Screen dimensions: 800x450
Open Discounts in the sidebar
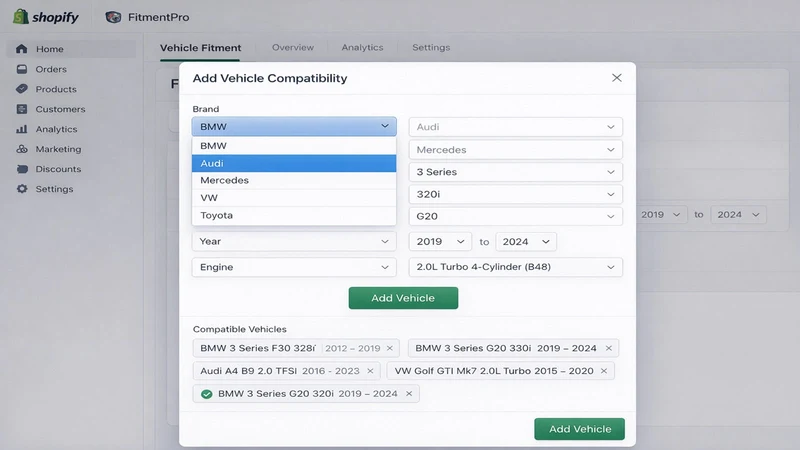(58, 169)
